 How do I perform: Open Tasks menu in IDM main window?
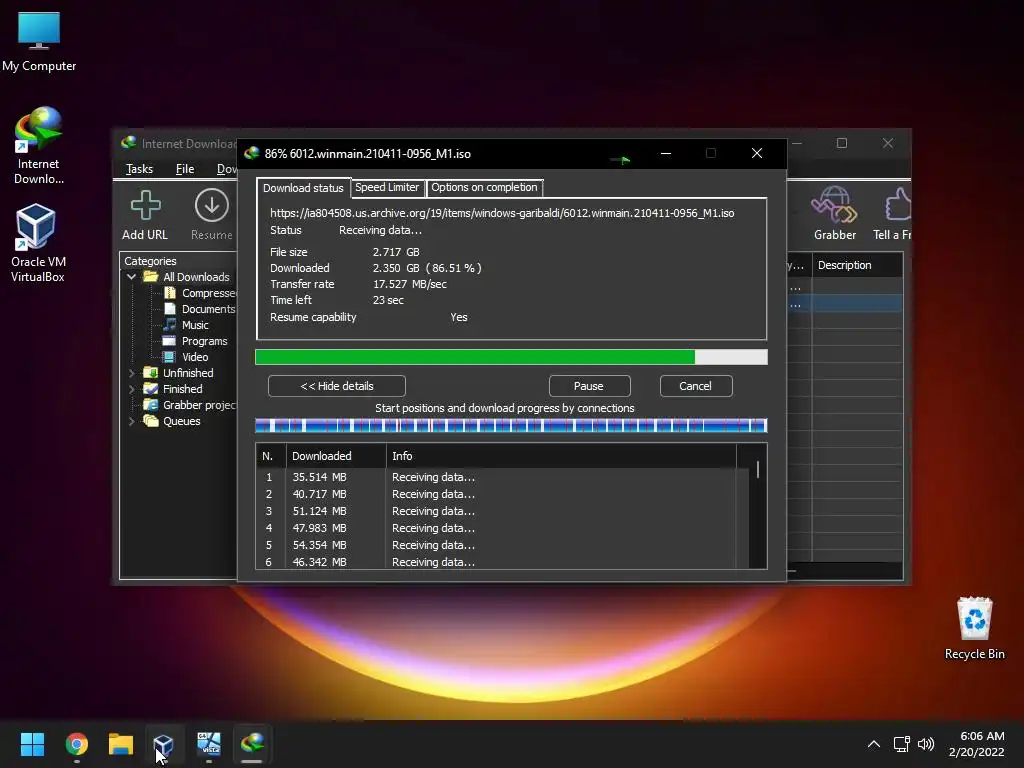[139, 169]
